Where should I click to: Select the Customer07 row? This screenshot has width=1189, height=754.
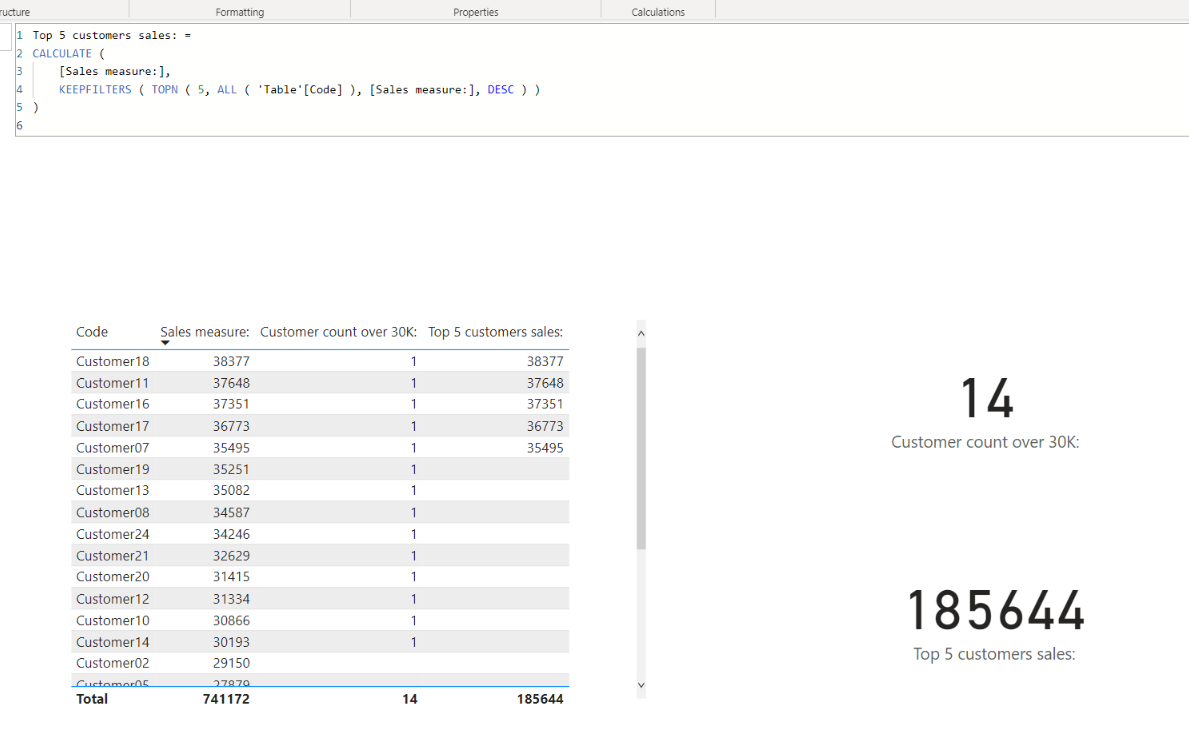tap(320, 448)
